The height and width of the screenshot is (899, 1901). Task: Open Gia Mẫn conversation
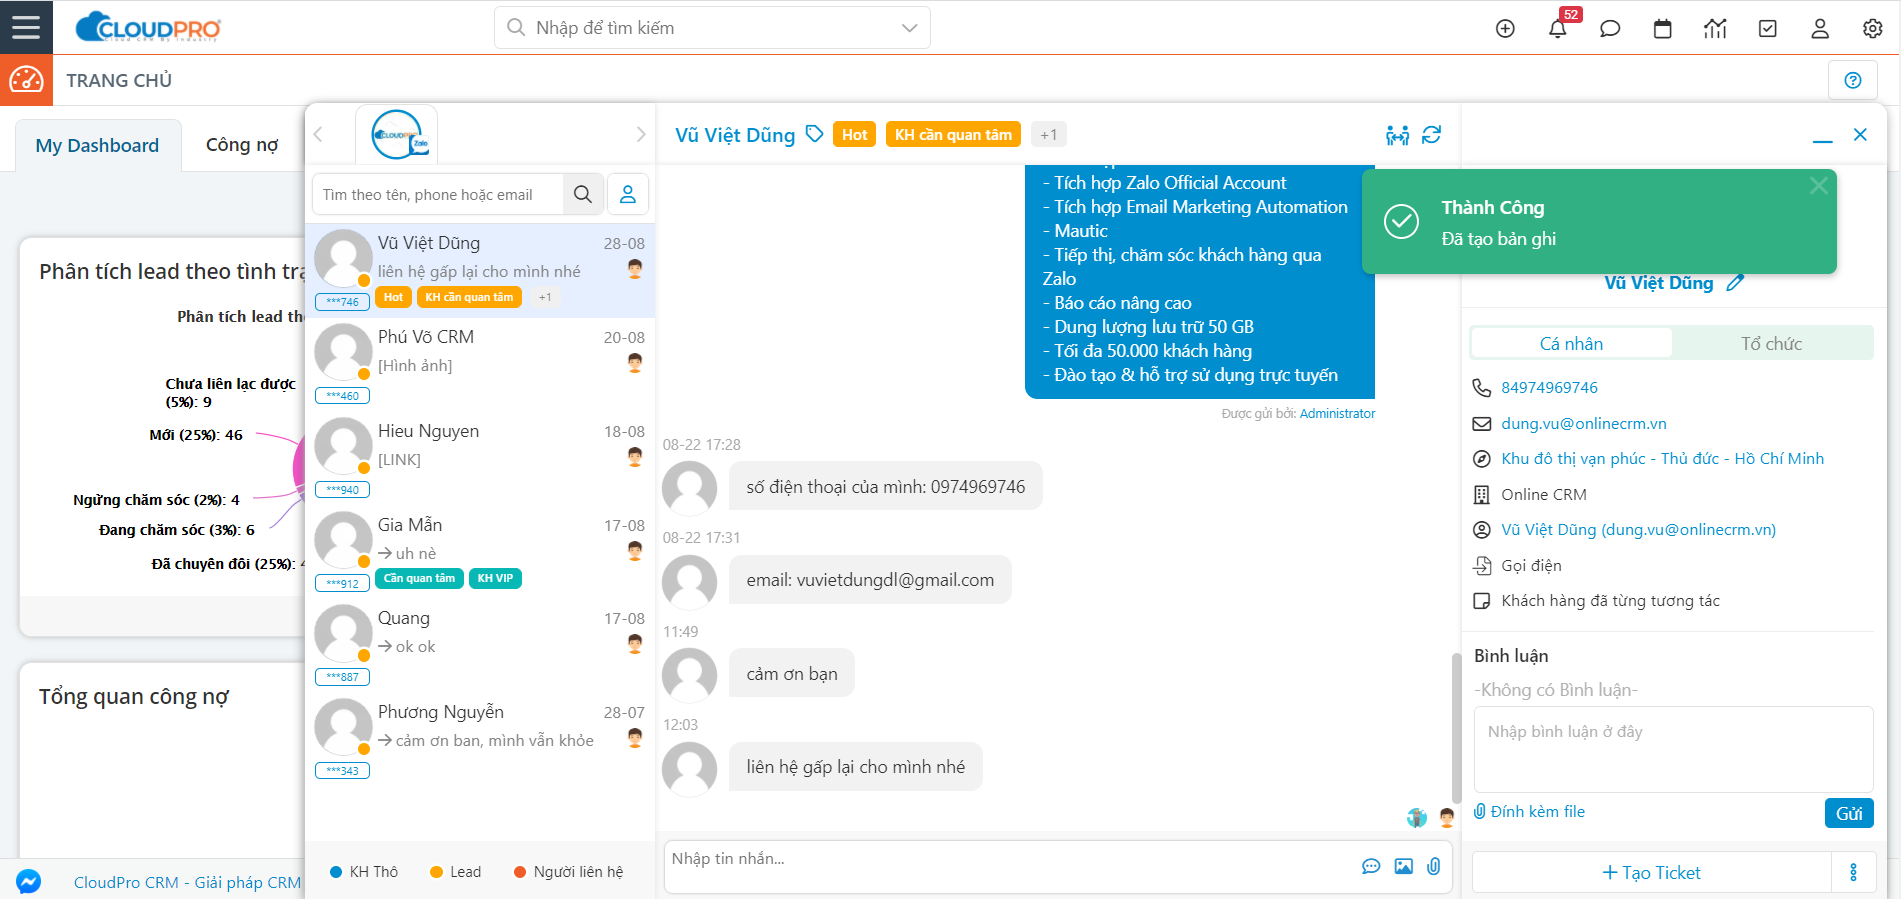(480, 553)
